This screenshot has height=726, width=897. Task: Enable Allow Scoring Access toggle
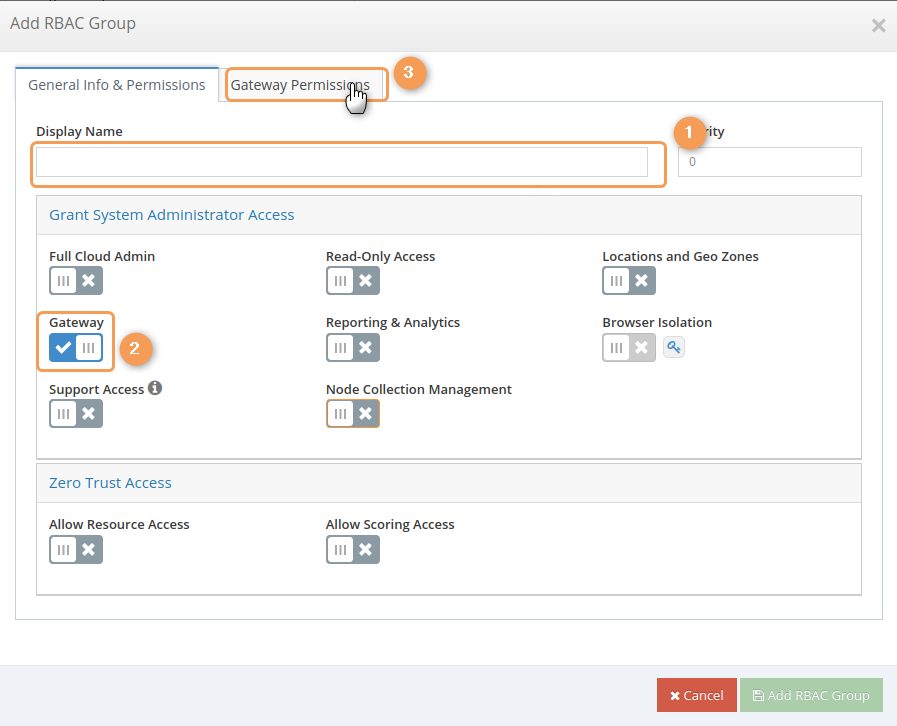click(352, 549)
